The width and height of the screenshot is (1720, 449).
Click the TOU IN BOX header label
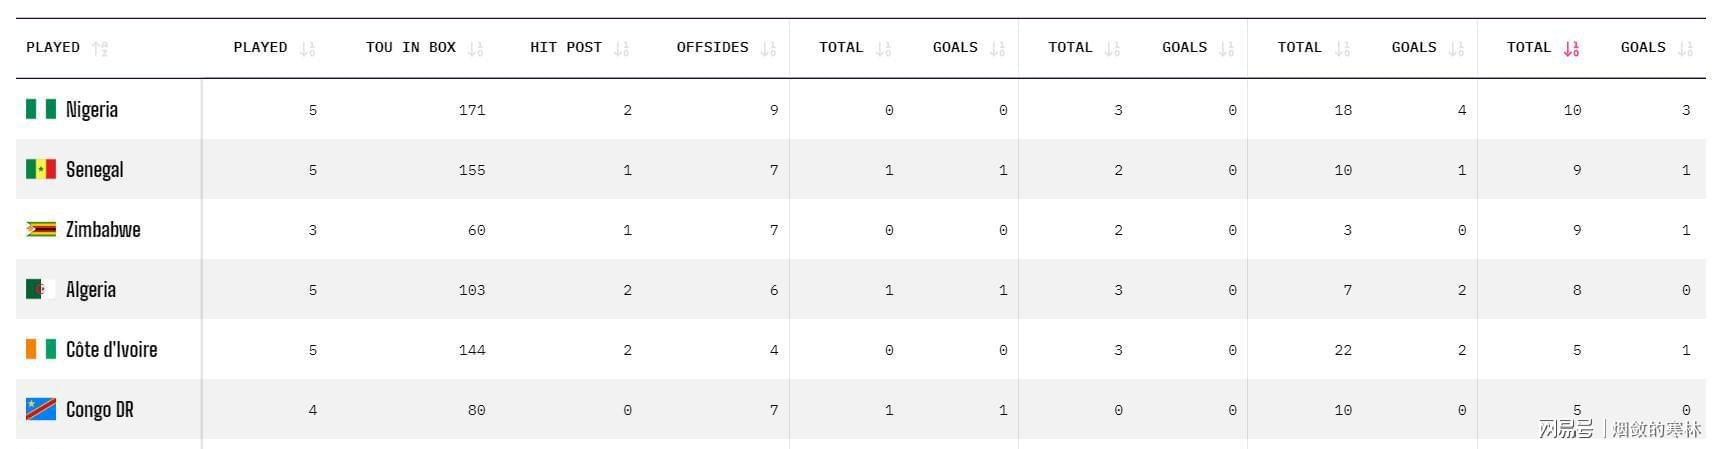[411, 47]
